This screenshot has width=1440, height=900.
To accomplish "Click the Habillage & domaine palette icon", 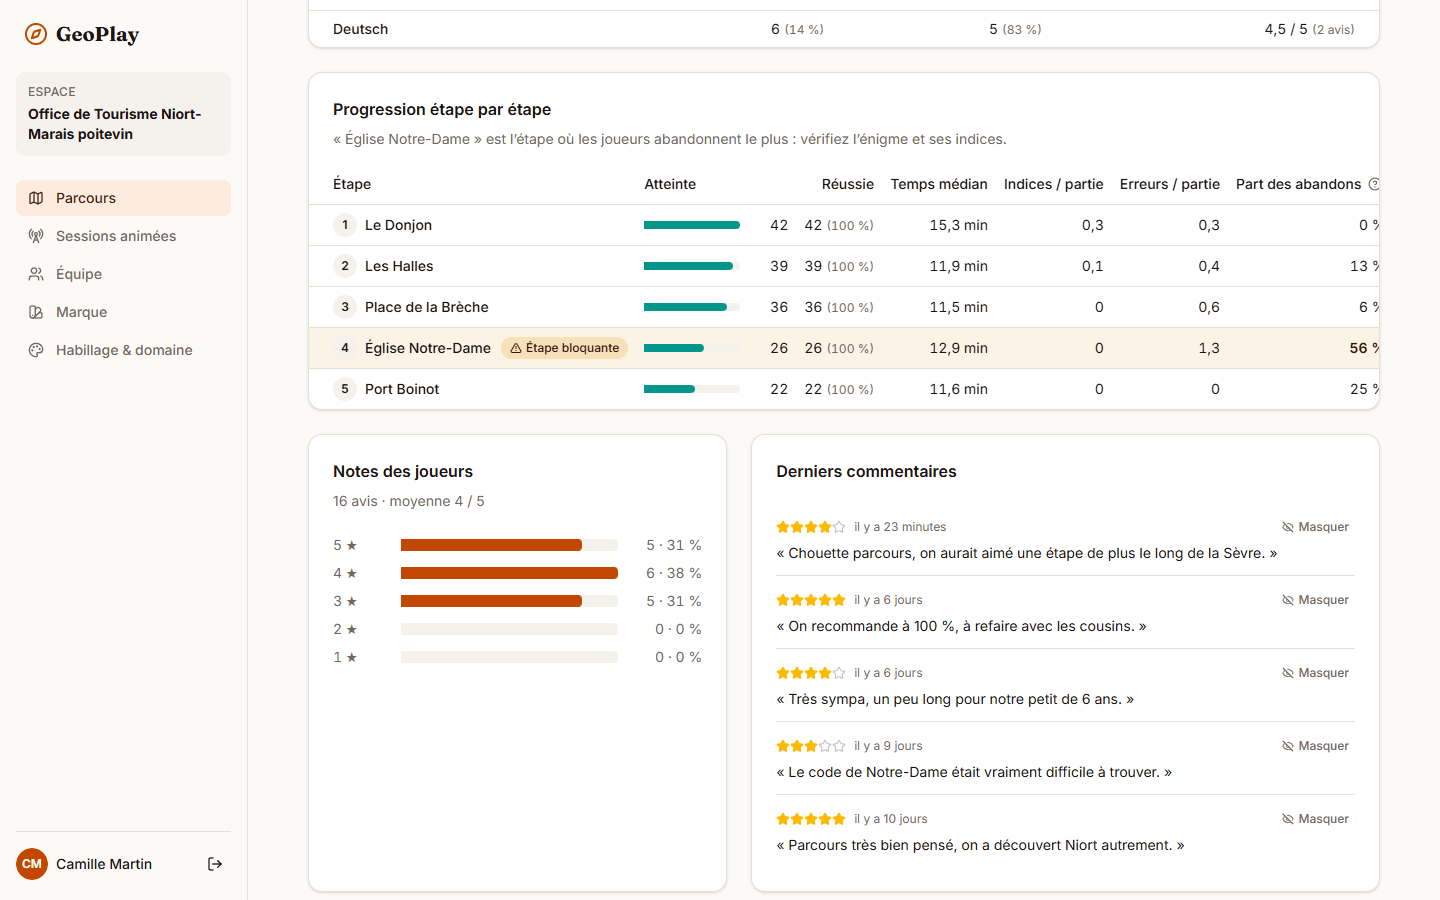I will [x=36, y=350].
